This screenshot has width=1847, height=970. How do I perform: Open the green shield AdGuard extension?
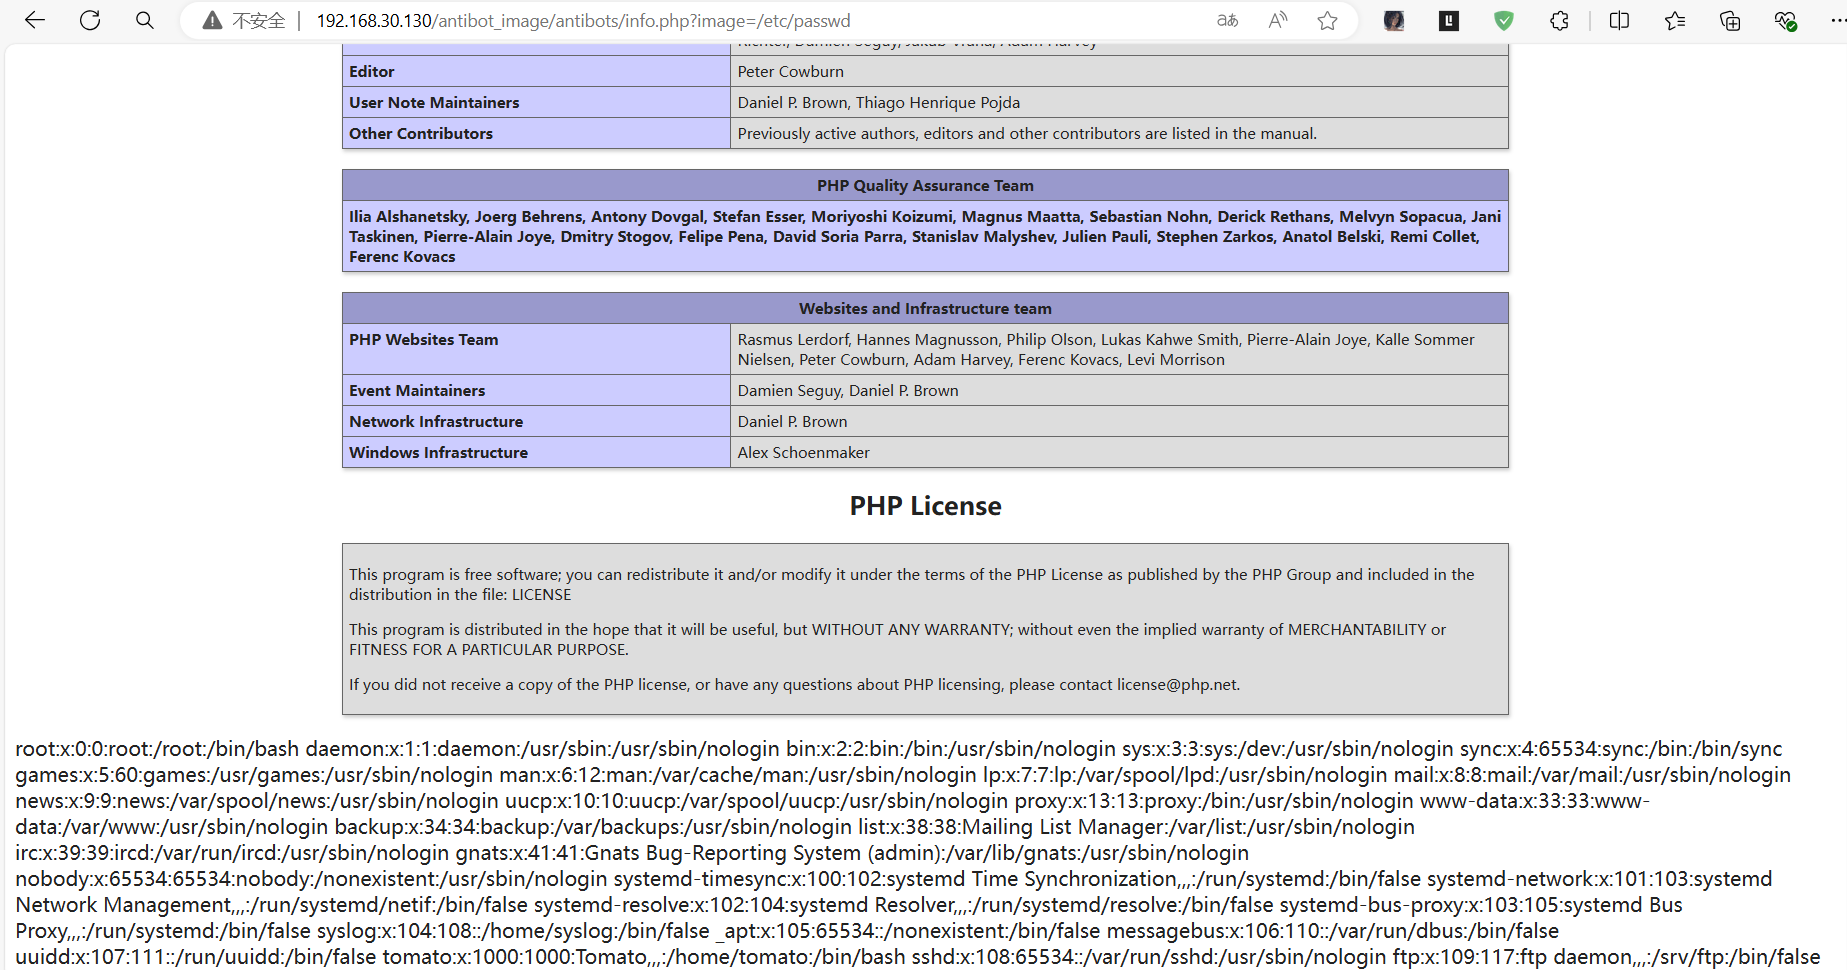coord(1504,20)
